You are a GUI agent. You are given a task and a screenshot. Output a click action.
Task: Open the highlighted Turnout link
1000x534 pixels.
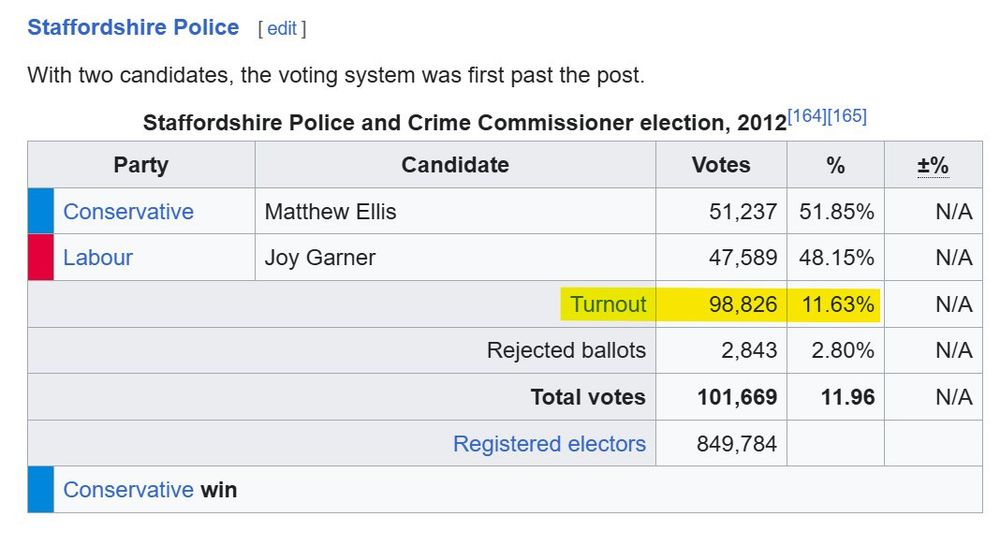point(608,304)
